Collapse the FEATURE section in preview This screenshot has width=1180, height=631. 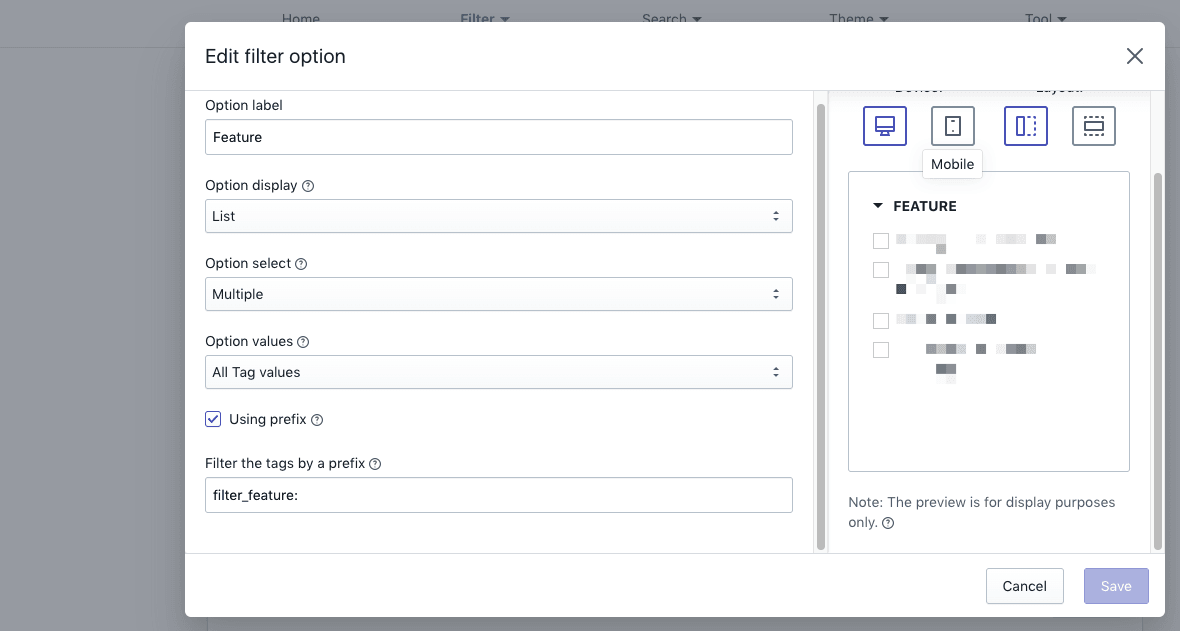pyautogui.click(x=878, y=206)
